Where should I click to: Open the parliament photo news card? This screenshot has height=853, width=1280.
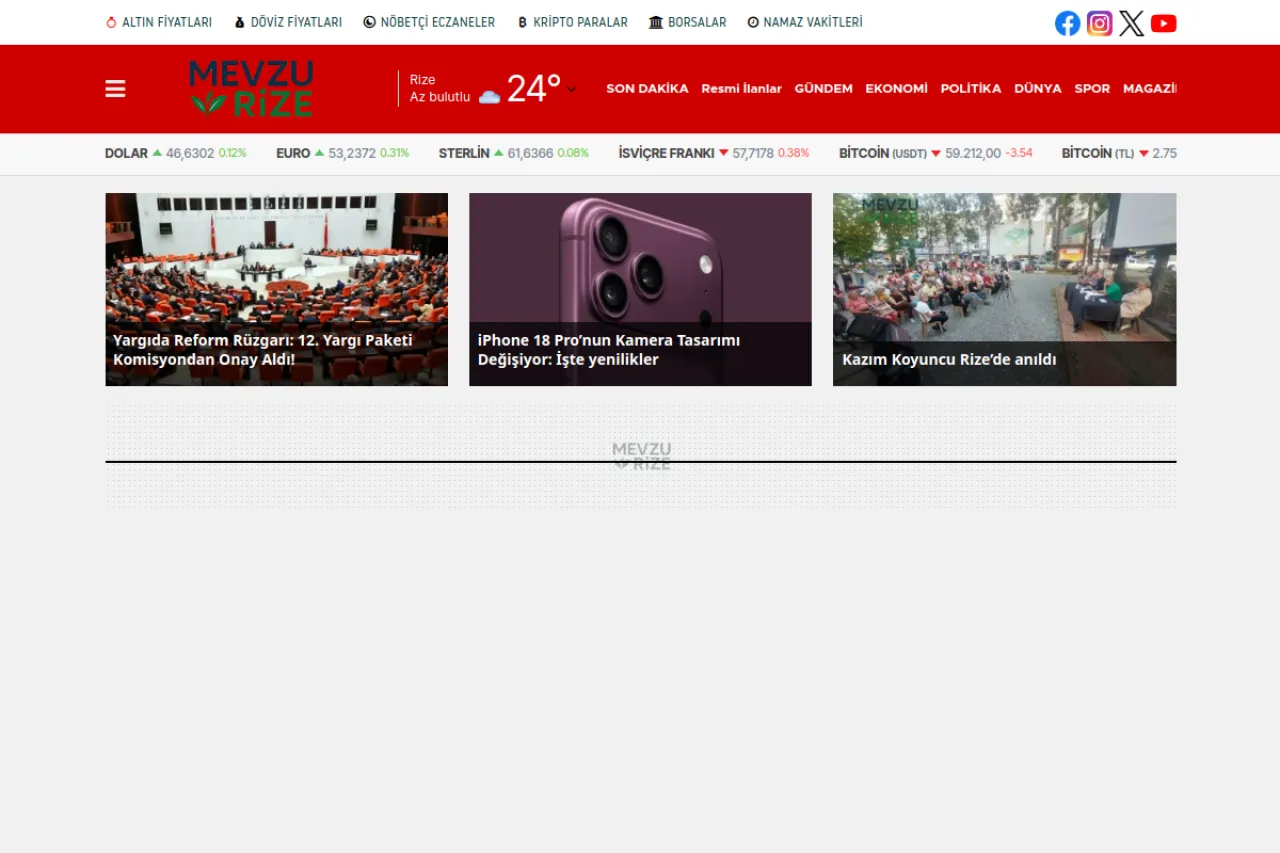(x=277, y=289)
